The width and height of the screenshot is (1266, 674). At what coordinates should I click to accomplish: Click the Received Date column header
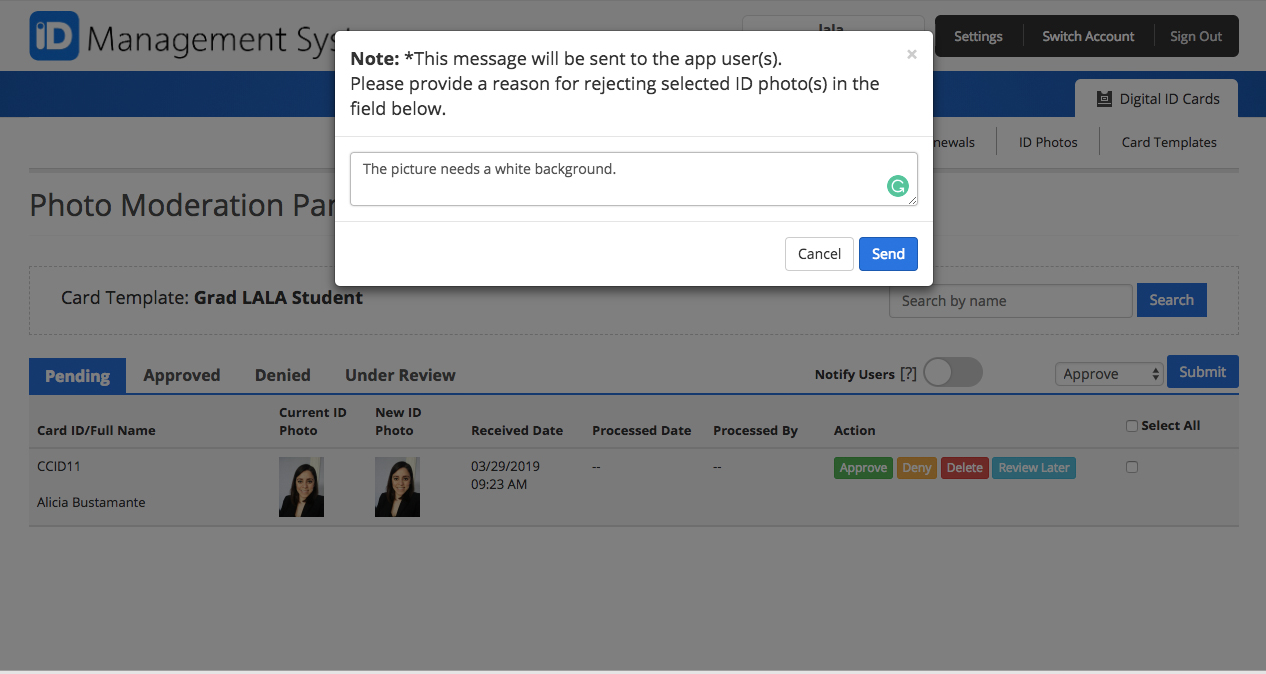pos(517,430)
